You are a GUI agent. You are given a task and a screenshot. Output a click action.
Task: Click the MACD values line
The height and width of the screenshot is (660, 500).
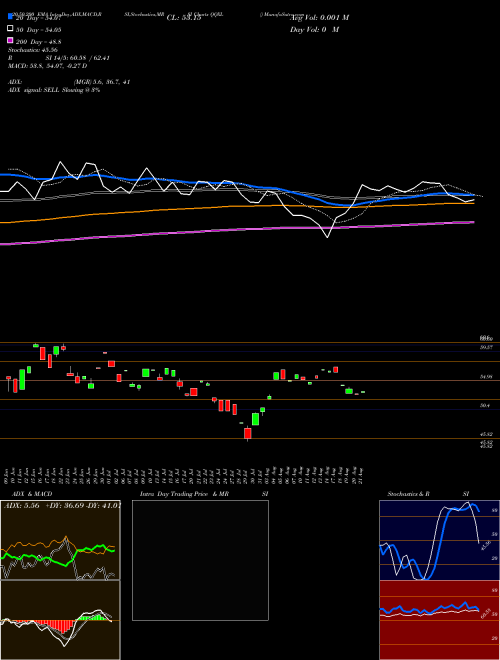point(48,66)
